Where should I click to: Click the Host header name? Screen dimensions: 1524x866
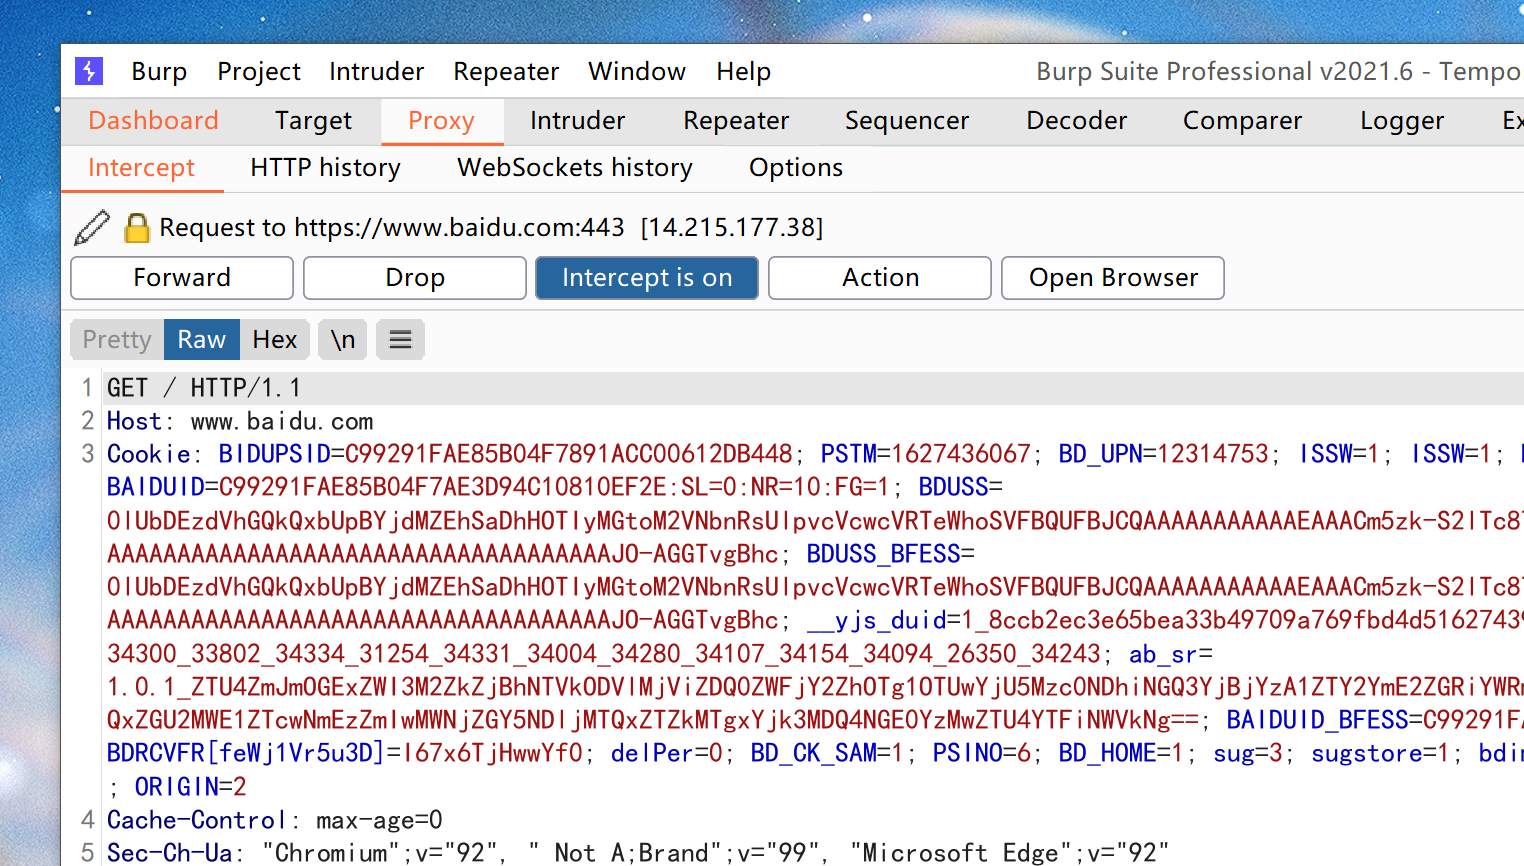[x=134, y=421]
